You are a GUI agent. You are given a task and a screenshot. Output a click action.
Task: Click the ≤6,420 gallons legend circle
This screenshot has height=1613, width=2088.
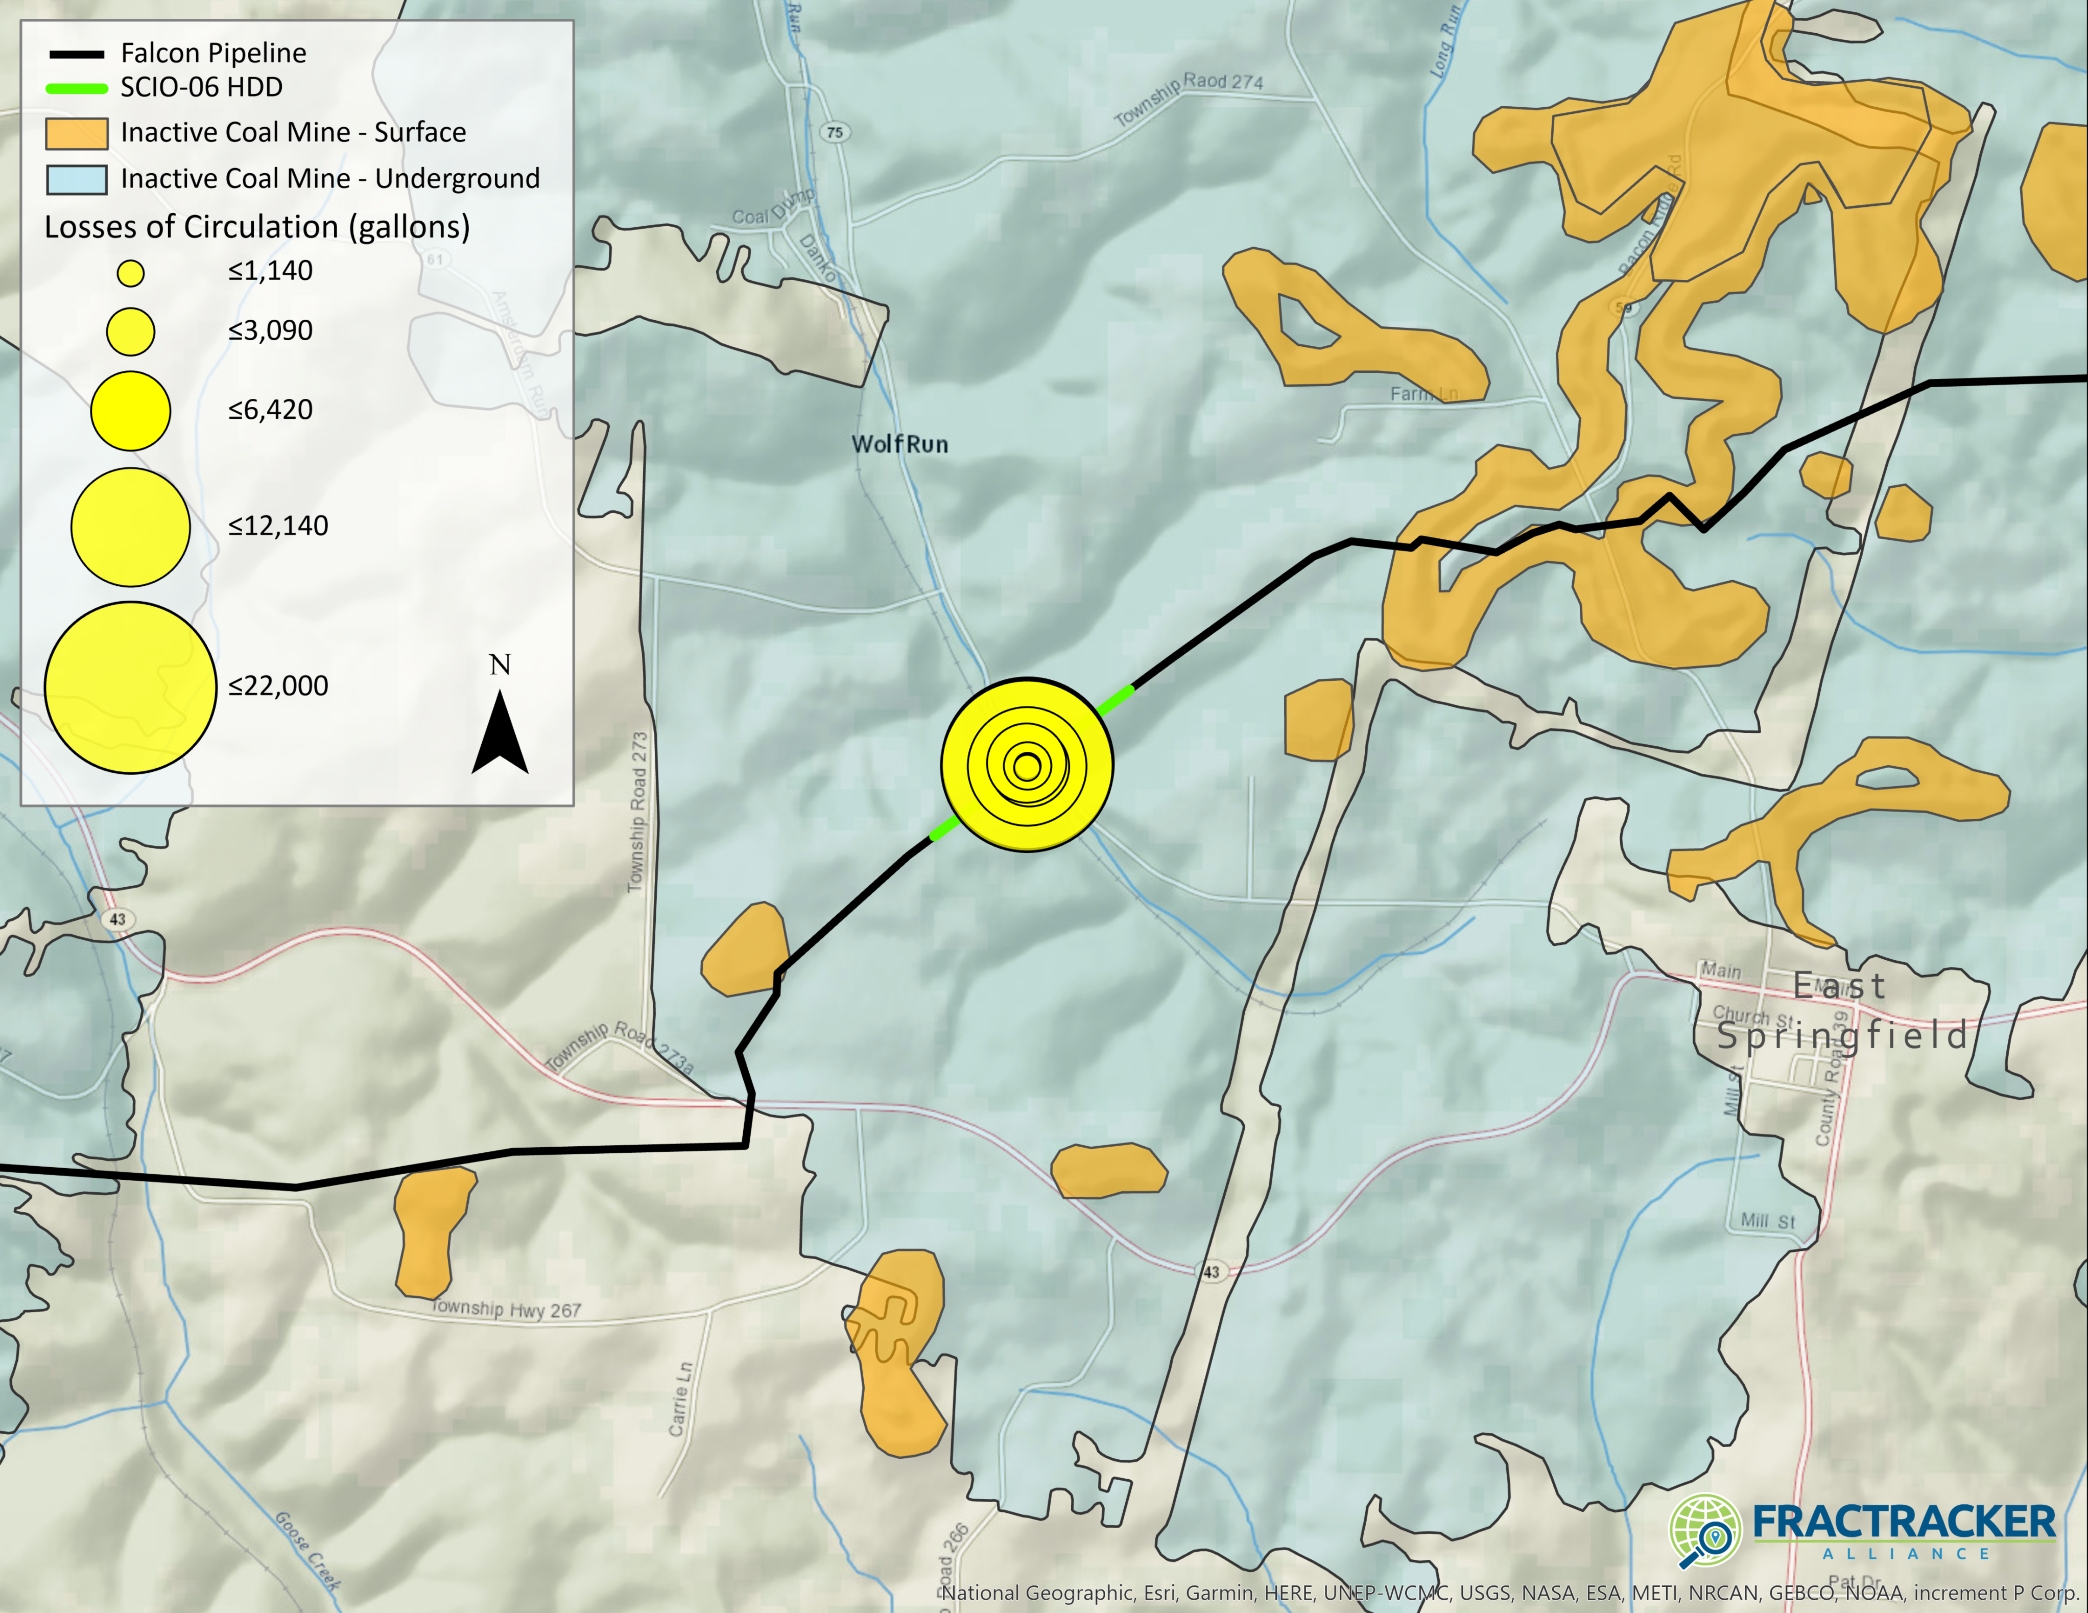coord(131,411)
